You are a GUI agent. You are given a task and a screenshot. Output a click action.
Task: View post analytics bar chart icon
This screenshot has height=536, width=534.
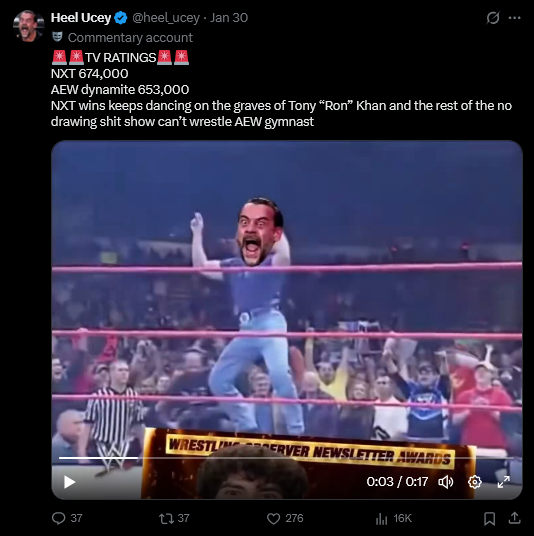pyautogui.click(x=381, y=519)
